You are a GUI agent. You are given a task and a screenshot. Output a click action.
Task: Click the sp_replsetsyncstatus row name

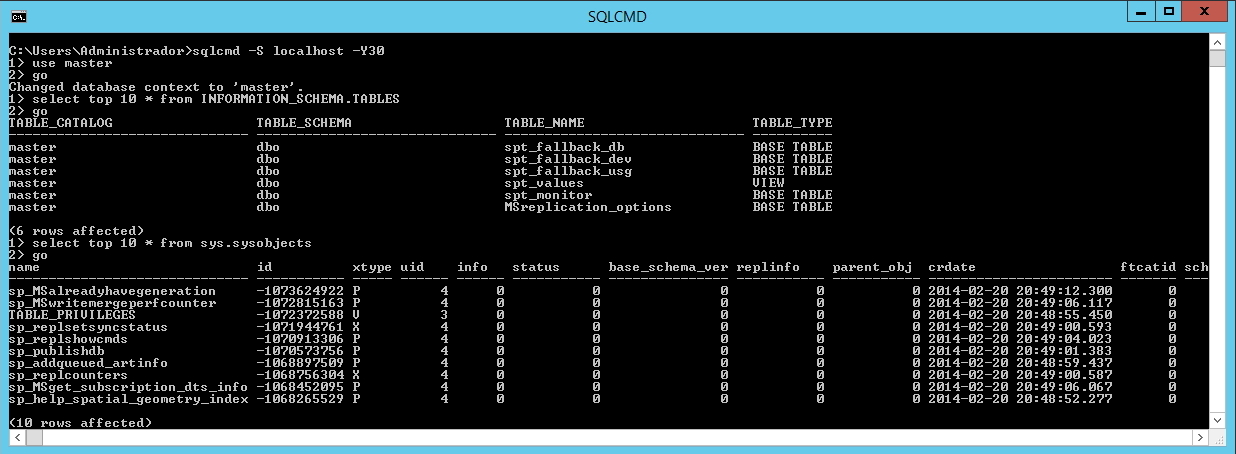[89, 327]
